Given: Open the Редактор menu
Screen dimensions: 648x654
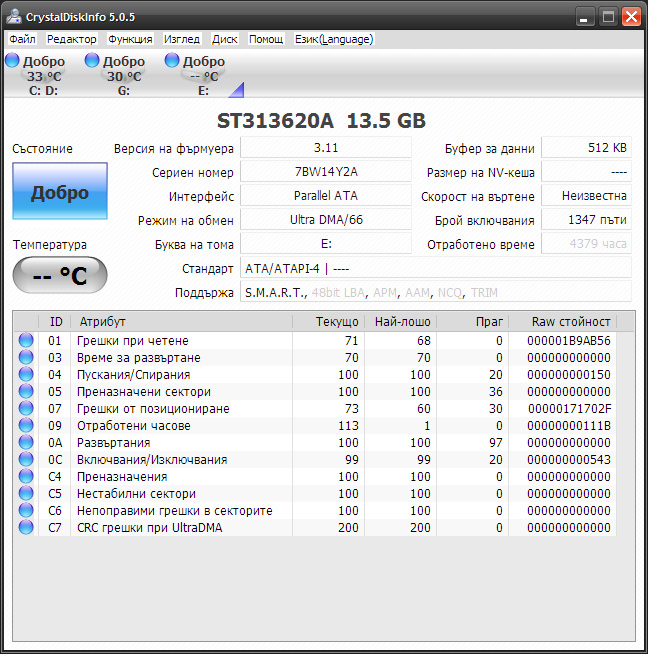Looking at the screenshot, I should (x=71, y=39).
